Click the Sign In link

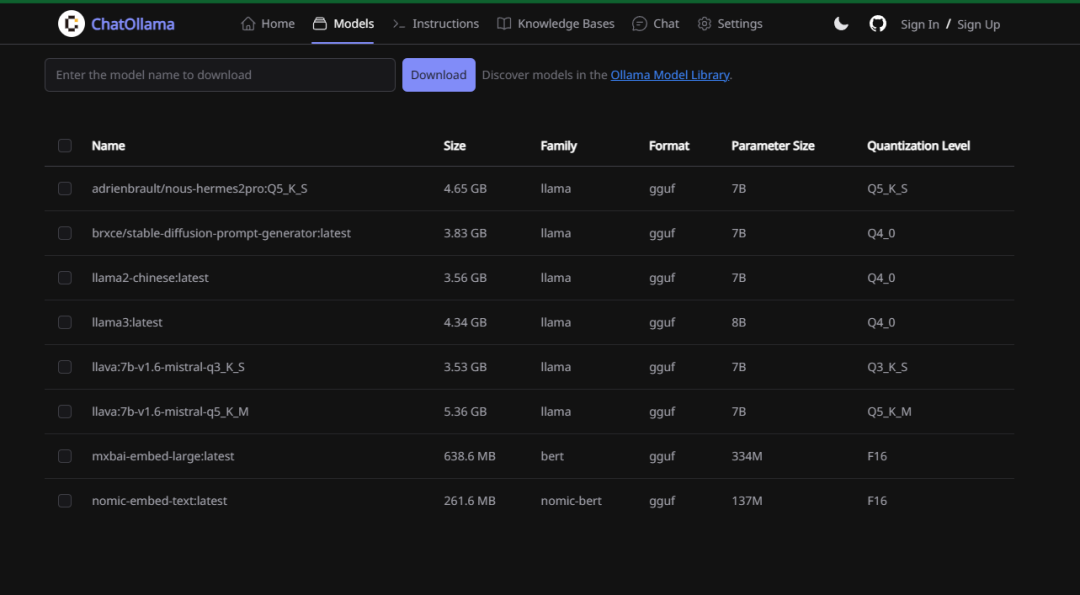click(x=920, y=25)
